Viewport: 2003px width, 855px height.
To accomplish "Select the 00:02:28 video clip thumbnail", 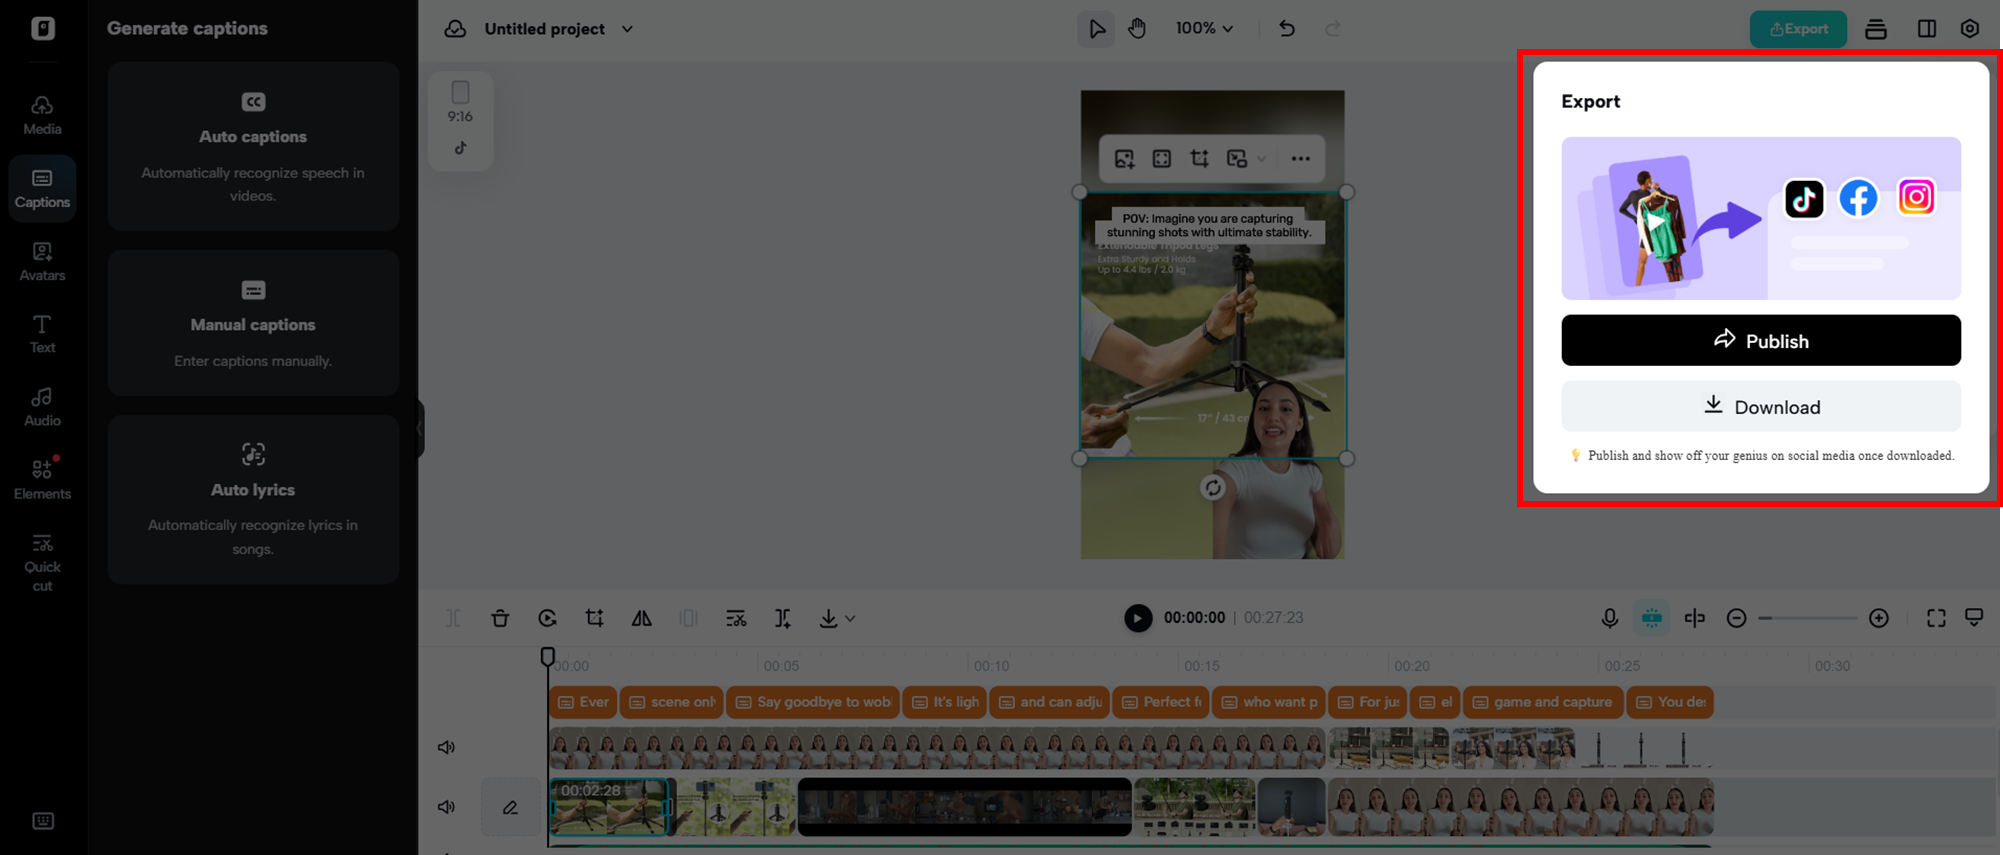I will click(610, 807).
